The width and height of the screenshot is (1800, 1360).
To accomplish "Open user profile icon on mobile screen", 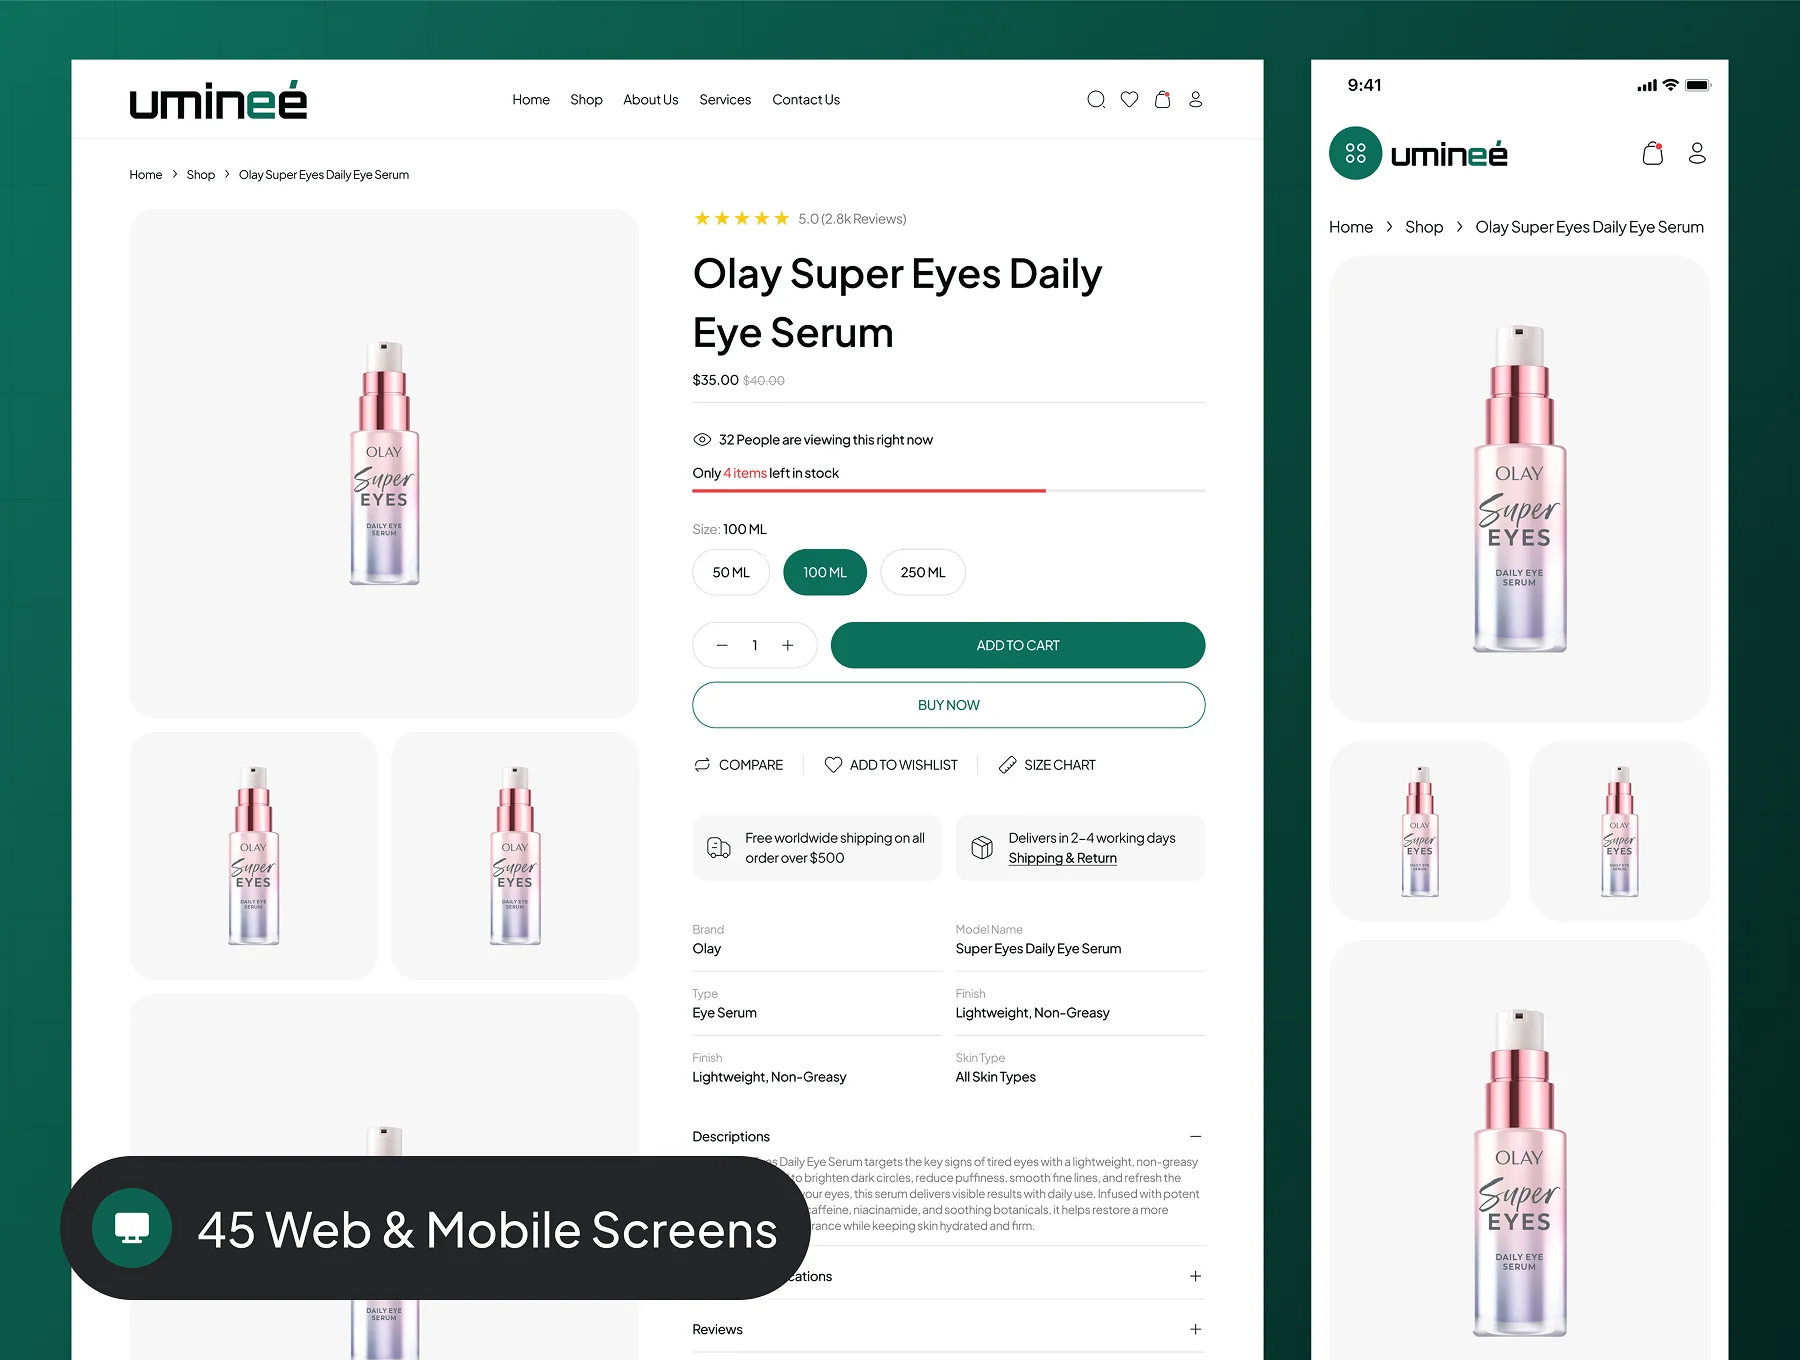I will [1697, 153].
